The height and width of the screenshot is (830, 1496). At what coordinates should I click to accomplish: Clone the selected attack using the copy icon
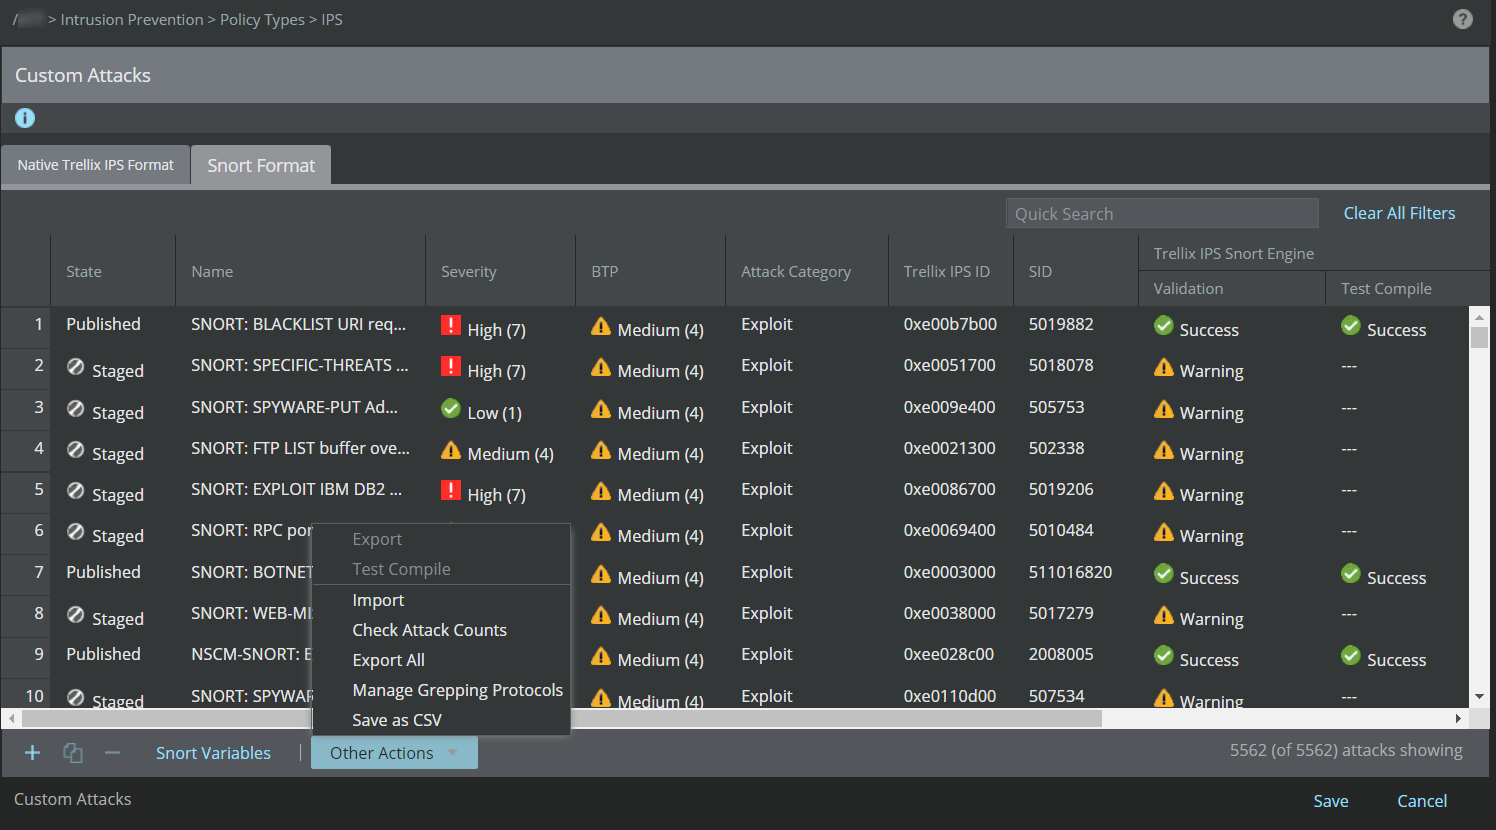(73, 753)
